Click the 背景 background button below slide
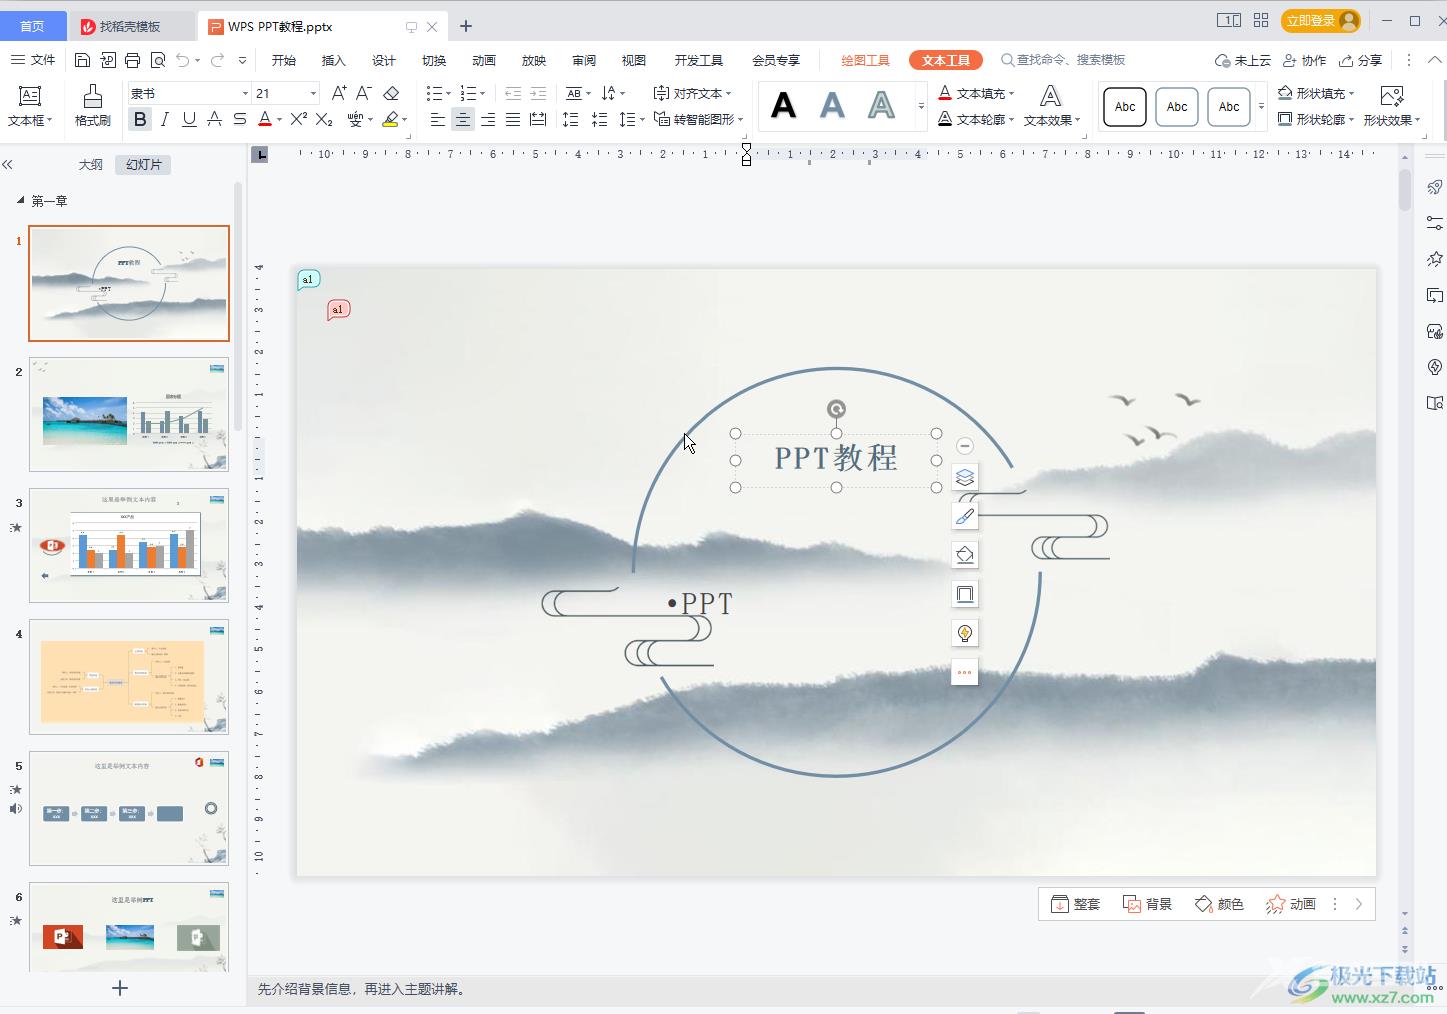The image size is (1447, 1014). point(1147,904)
